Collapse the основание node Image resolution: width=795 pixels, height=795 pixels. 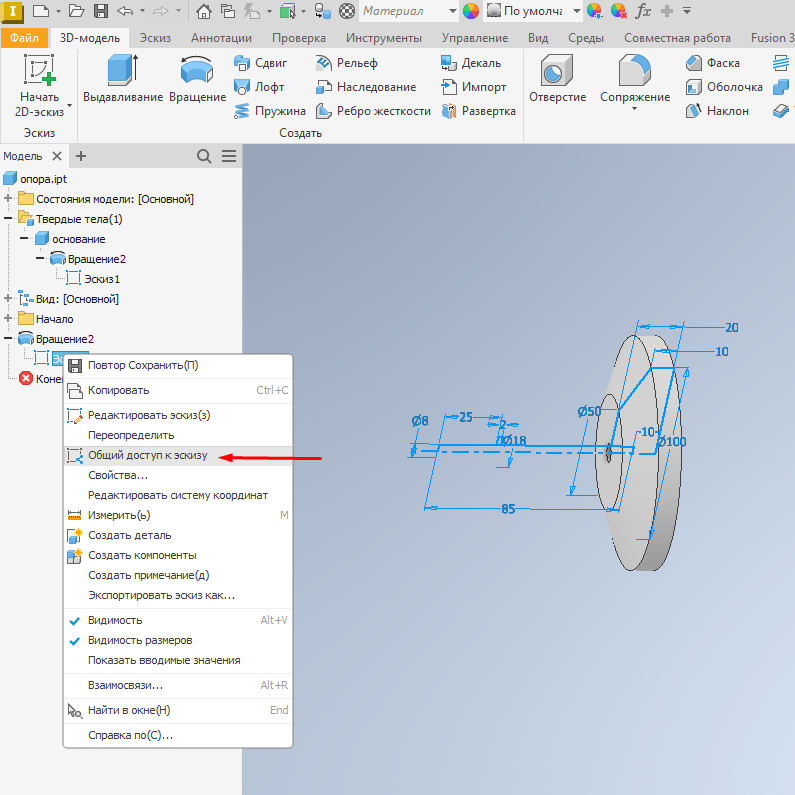[24, 238]
